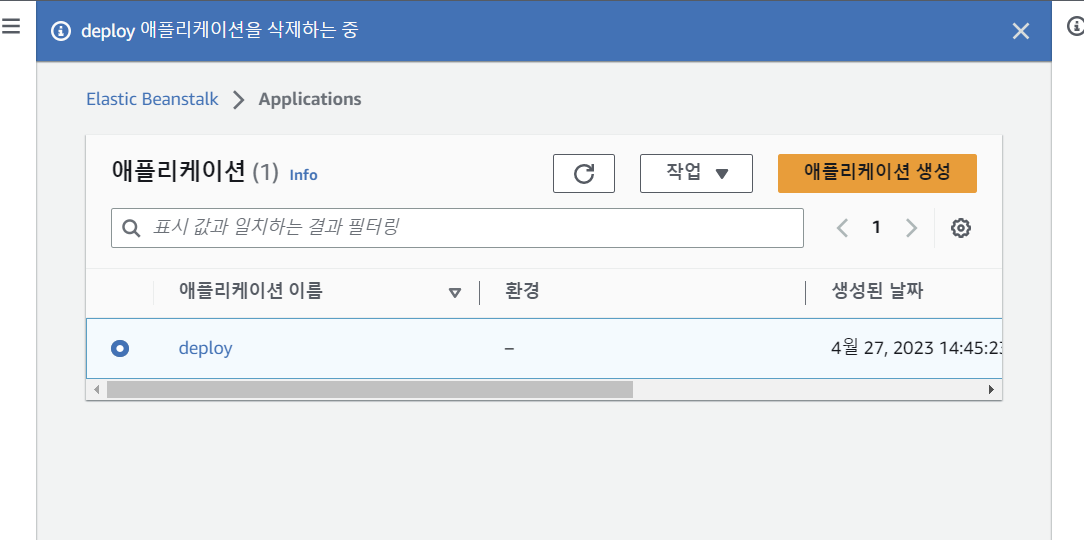Image resolution: width=1084 pixels, height=540 pixels.
Task: Select the deploy row radio button
Action: 120,348
